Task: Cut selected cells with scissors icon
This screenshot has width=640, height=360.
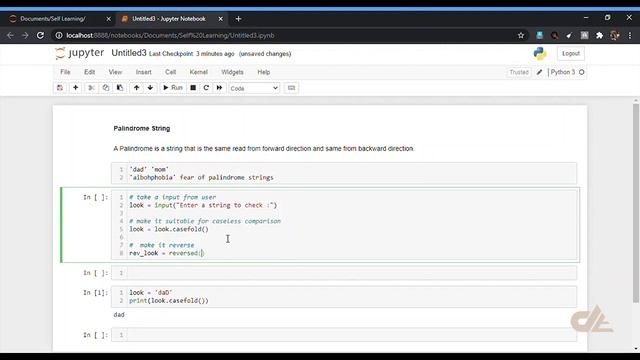Action: pos(91,88)
